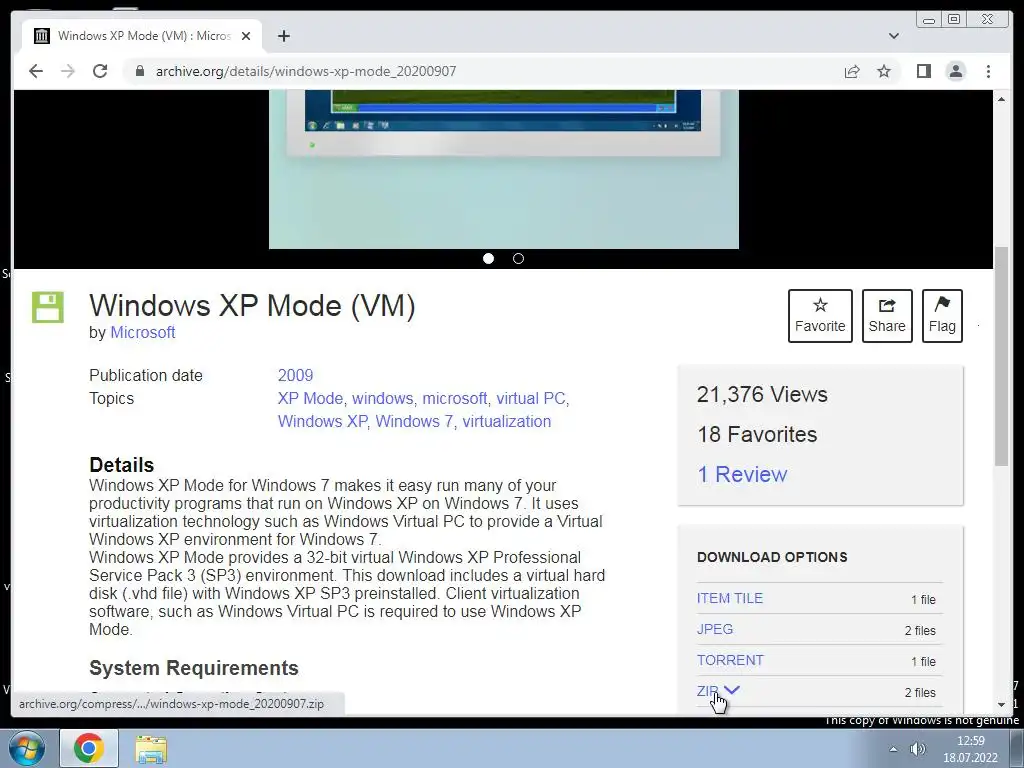
Task: Select the second carousel dot
Action: [519, 259]
